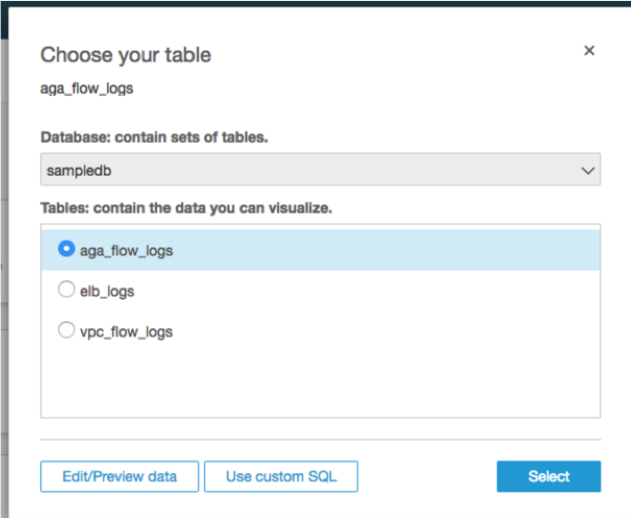
Task: Select the aga_flow_logs radio button
Action: click(67, 250)
